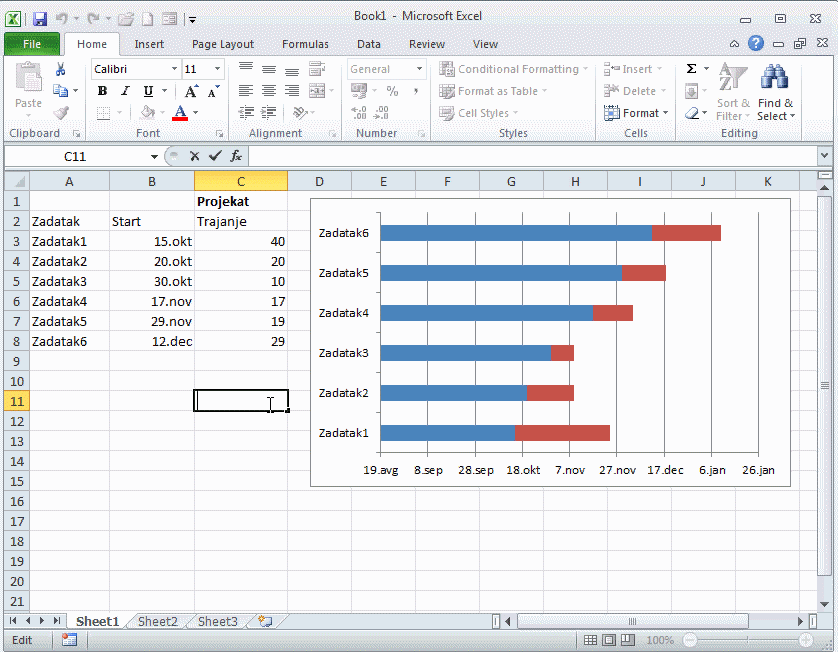Cancel the cell entry with formula bar X
838x652 pixels.
pyautogui.click(x=194, y=156)
